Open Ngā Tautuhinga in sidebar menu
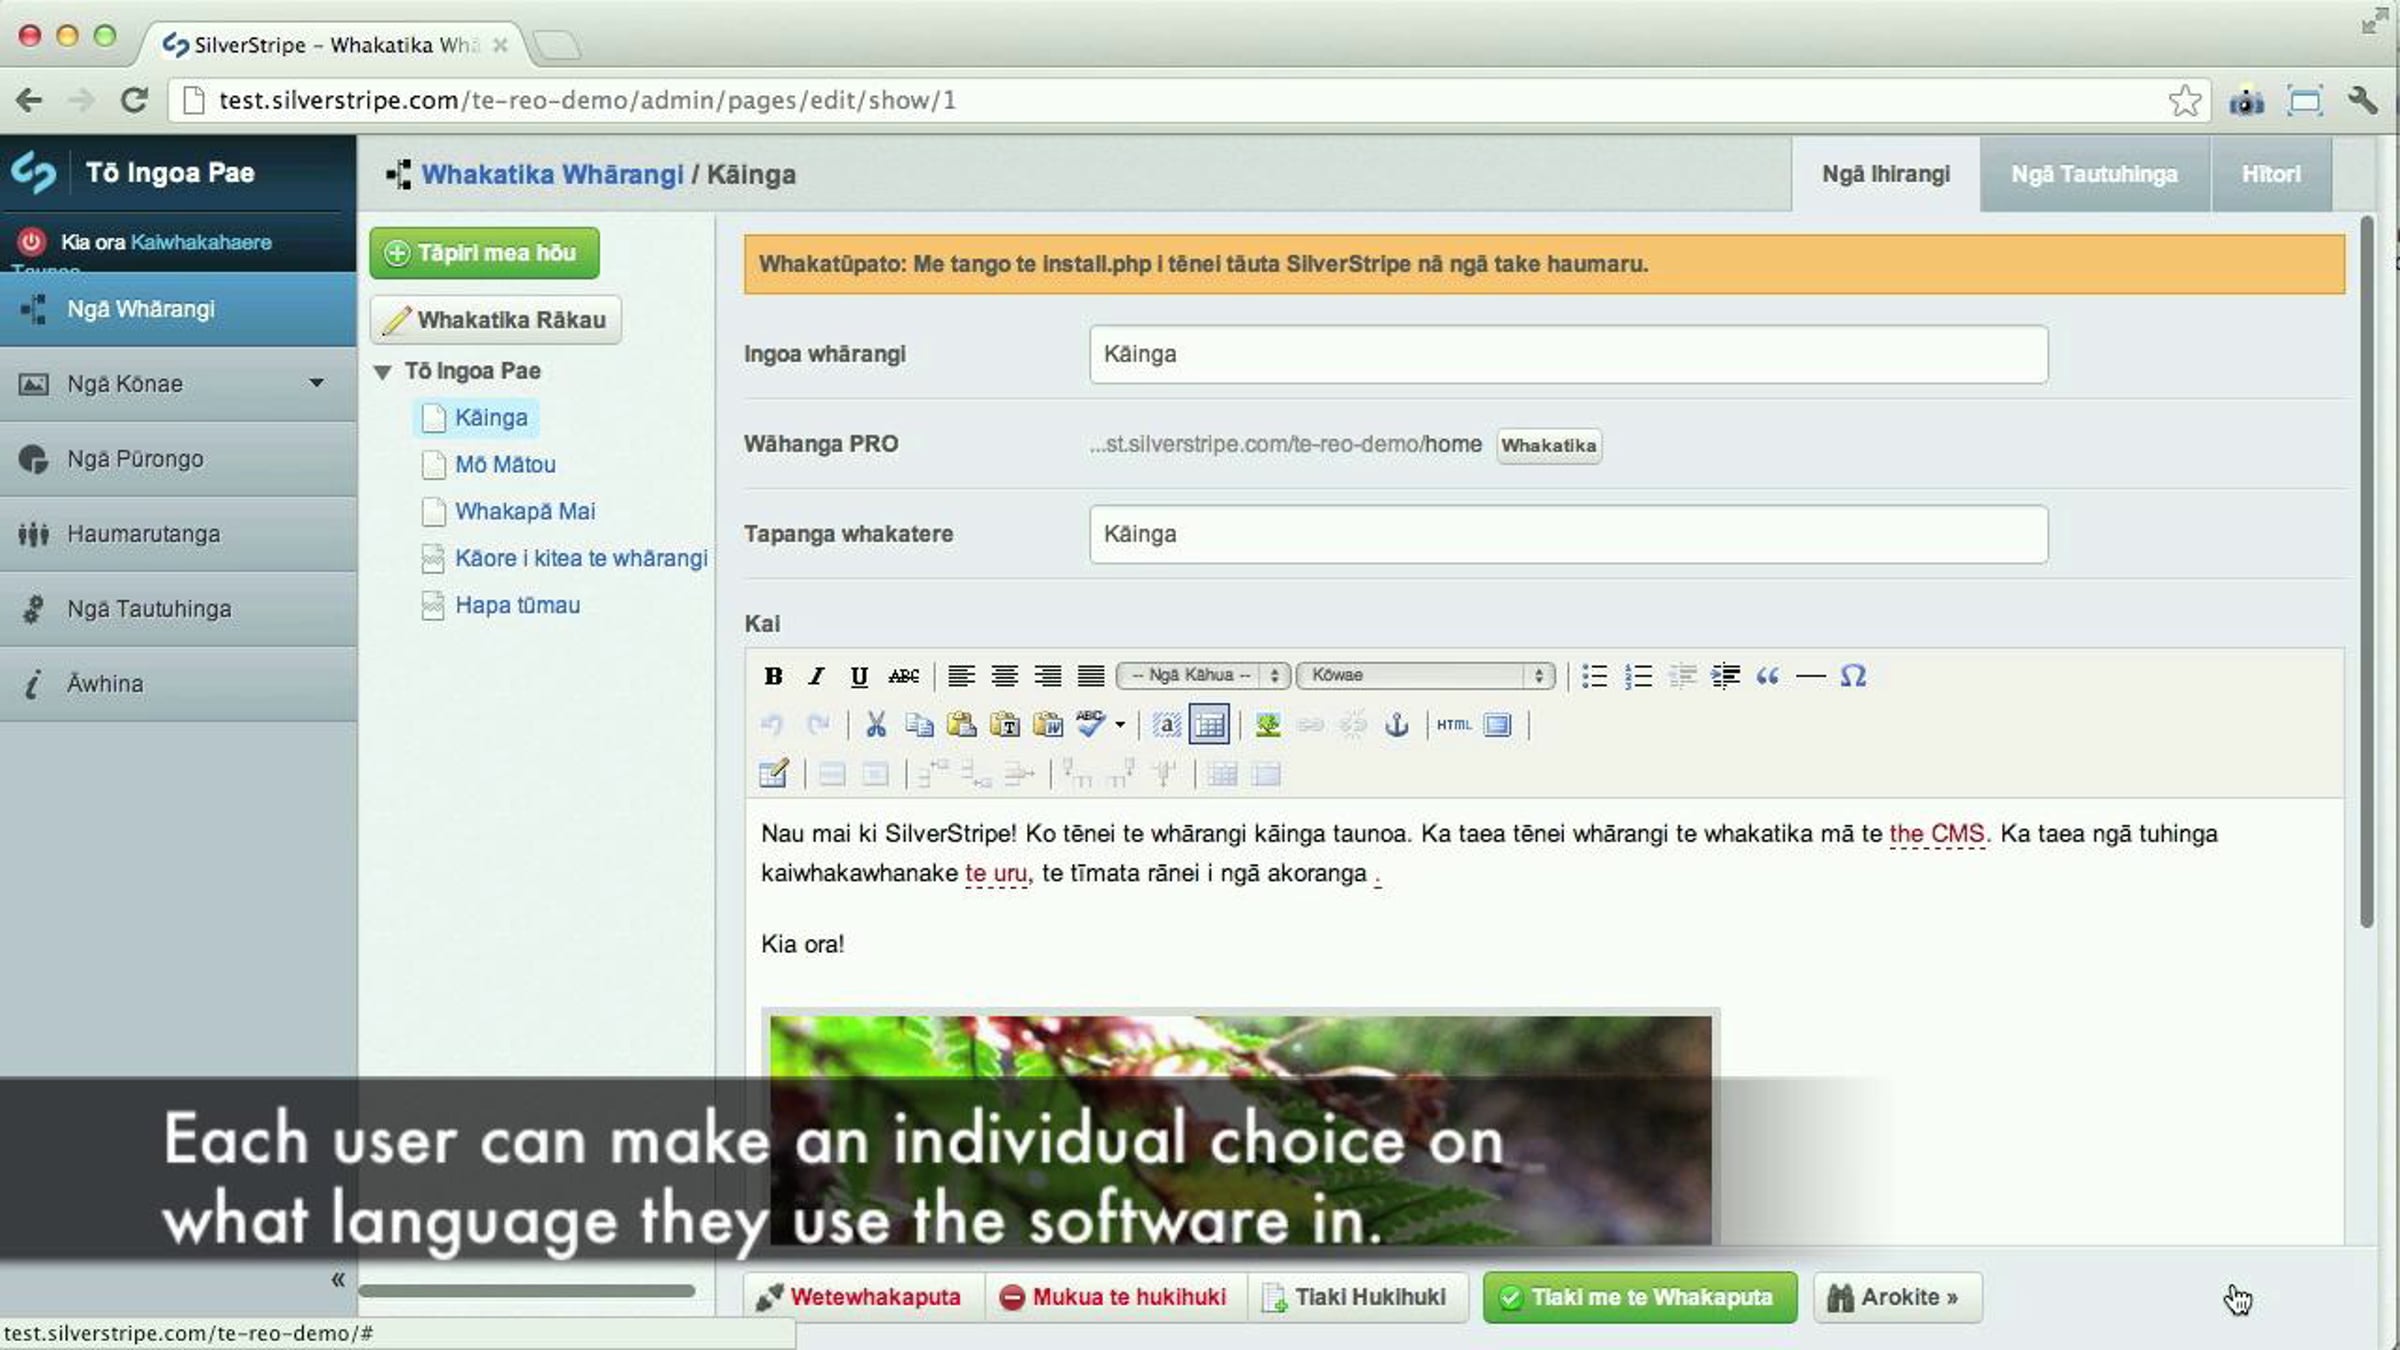This screenshot has width=2400, height=1350. point(178,609)
